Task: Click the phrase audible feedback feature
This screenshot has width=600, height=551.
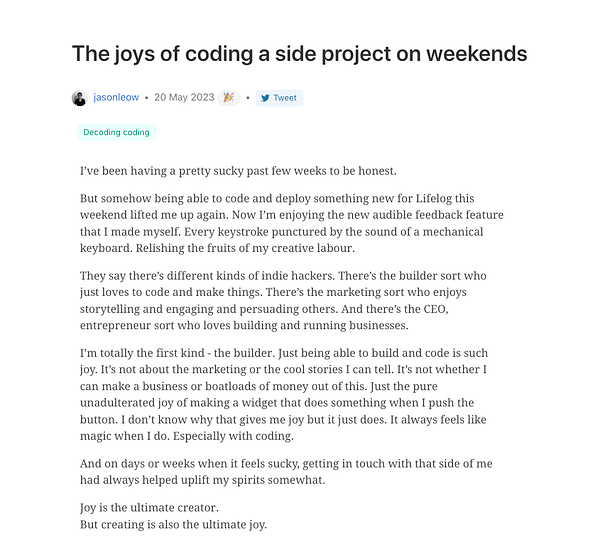Action: pos(438,215)
